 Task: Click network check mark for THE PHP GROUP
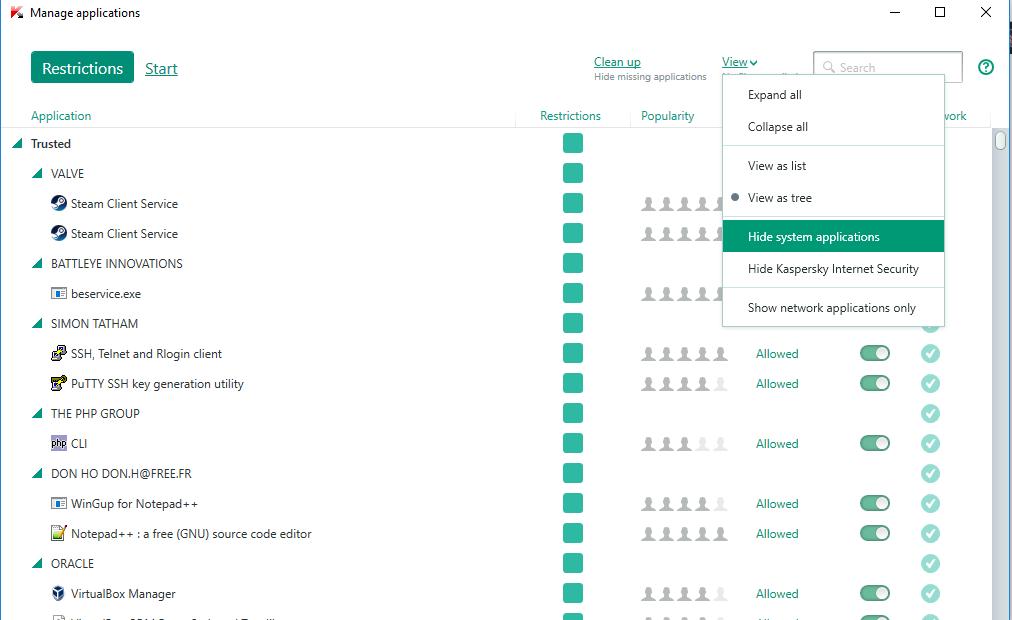(930, 414)
